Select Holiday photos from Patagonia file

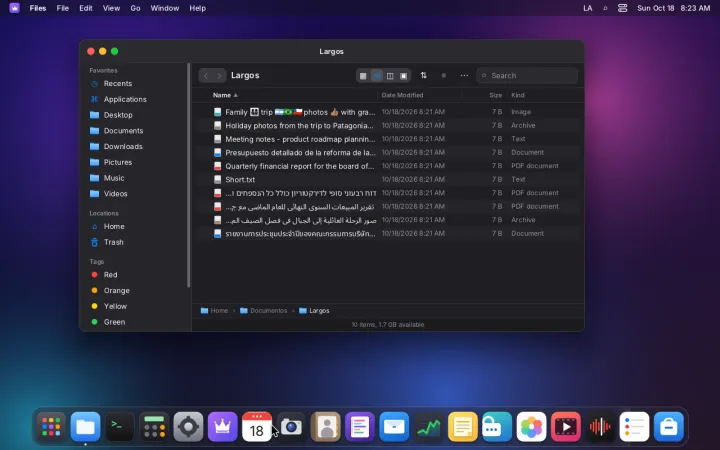point(388,125)
